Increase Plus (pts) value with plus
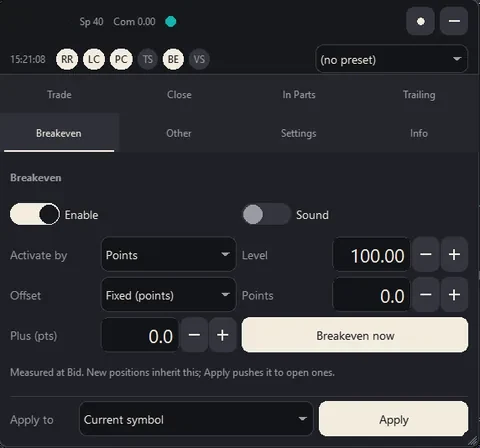Image resolution: width=480 pixels, height=448 pixels. pyautogui.click(x=223, y=335)
